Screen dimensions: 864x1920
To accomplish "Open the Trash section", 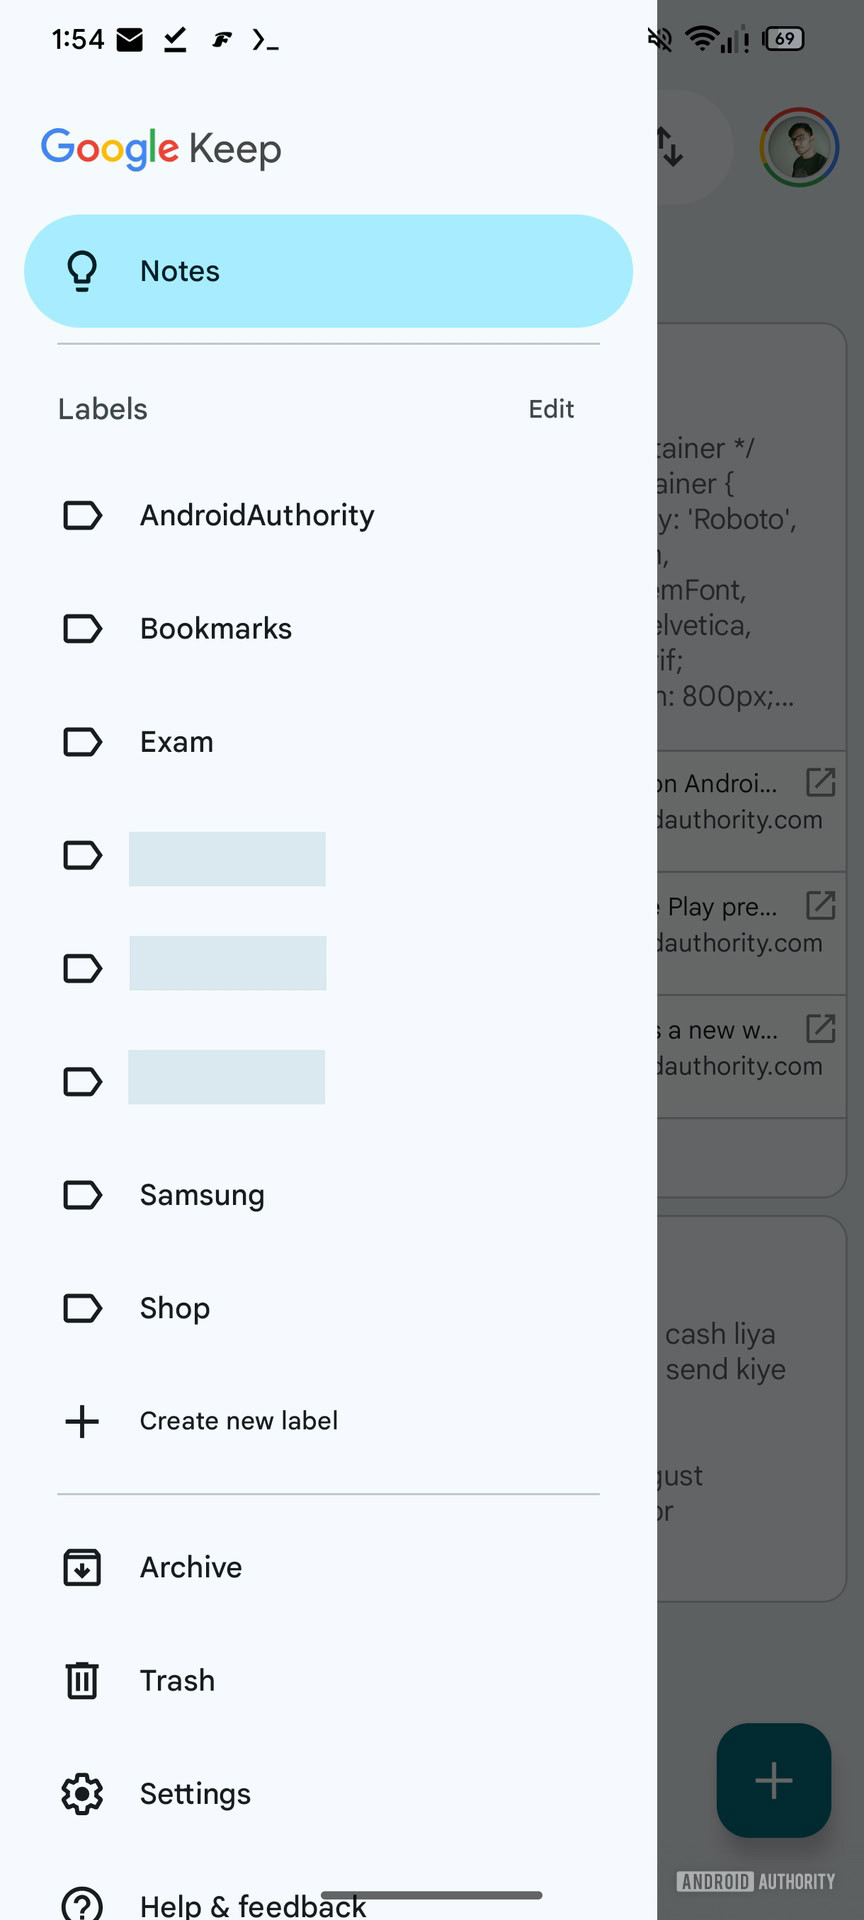I will click(177, 1680).
